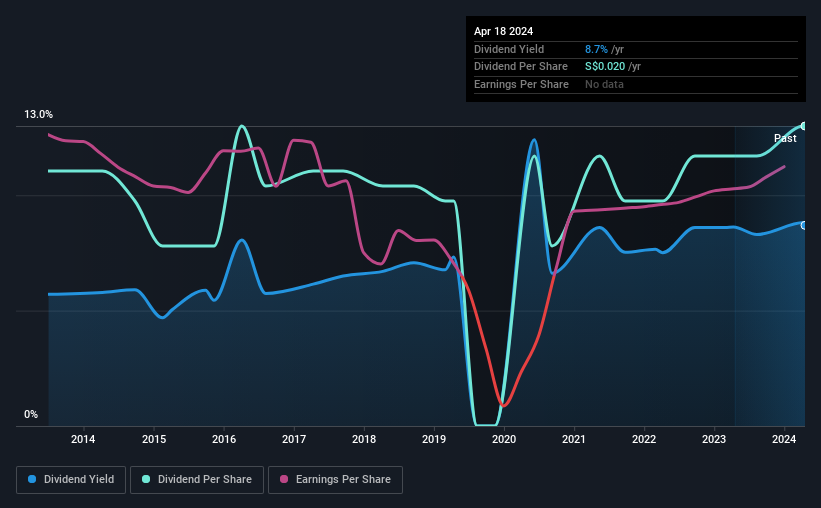Viewport: 821px width, 508px height.
Task: Select the 2014 label on the time axis
Action: pos(83,439)
